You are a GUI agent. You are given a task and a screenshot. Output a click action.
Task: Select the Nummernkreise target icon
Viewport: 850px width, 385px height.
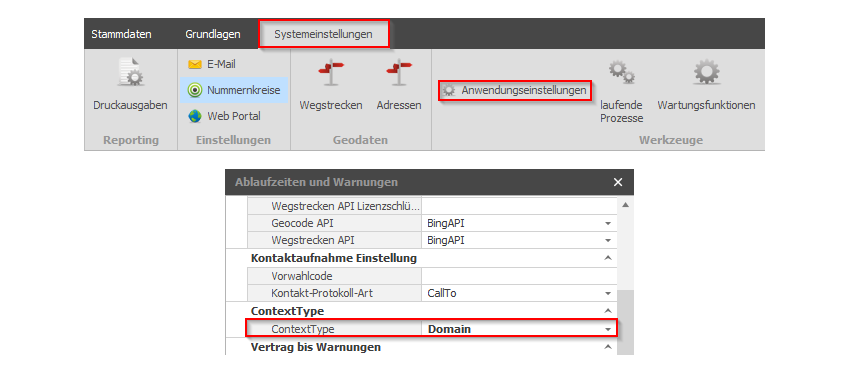coord(195,91)
